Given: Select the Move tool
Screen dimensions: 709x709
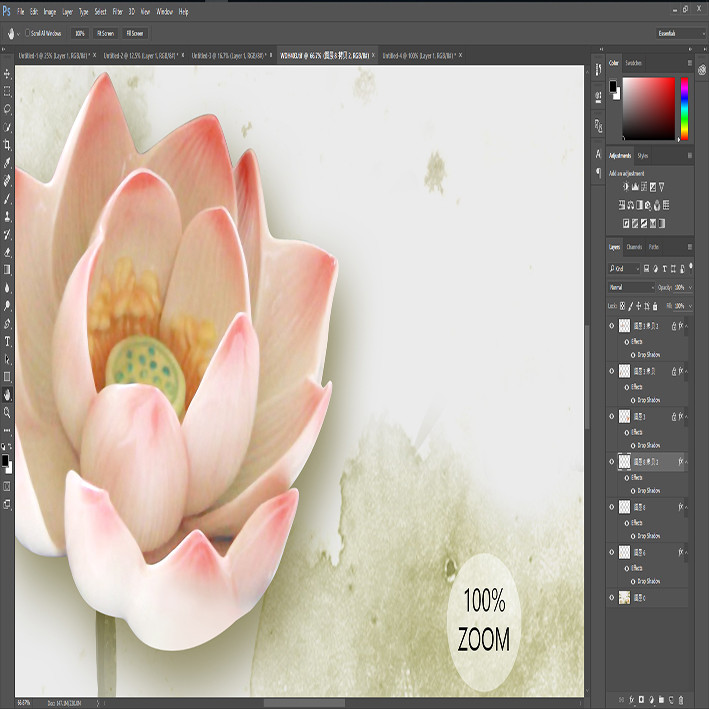Looking at the screenshot, I should [x=7, y=74].
